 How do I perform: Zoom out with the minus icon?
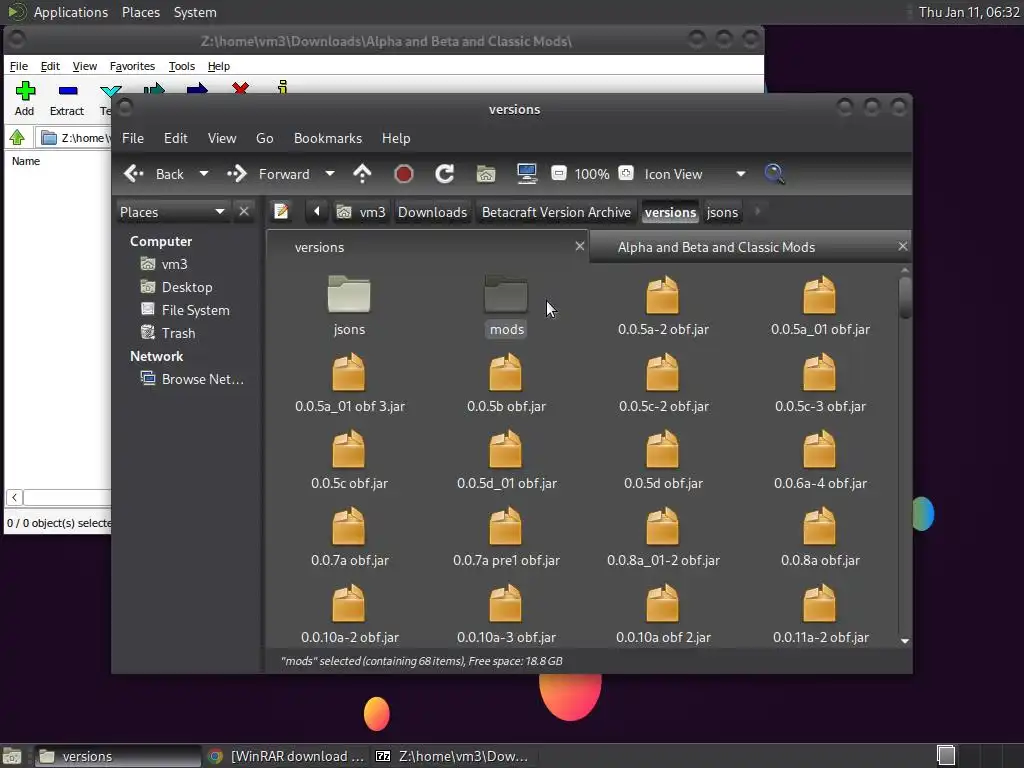click(x=558, y=173)
